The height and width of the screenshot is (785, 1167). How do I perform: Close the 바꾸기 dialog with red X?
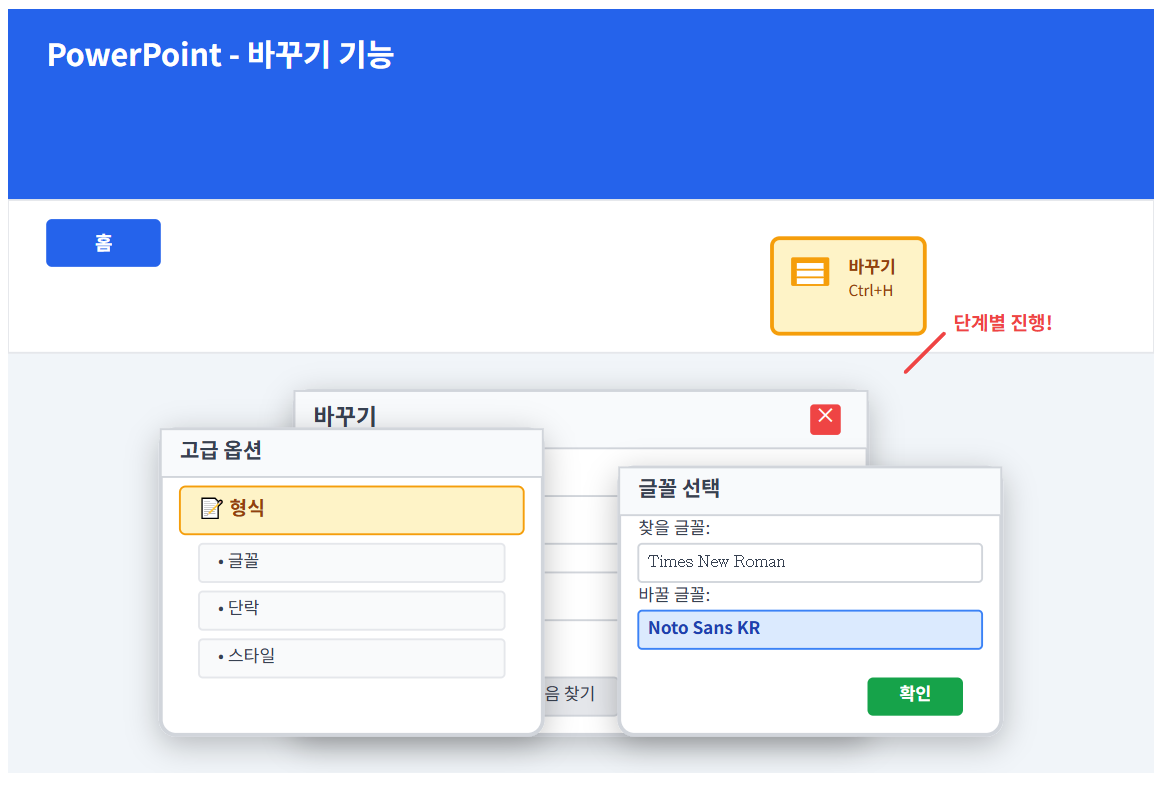coord(825,419)
